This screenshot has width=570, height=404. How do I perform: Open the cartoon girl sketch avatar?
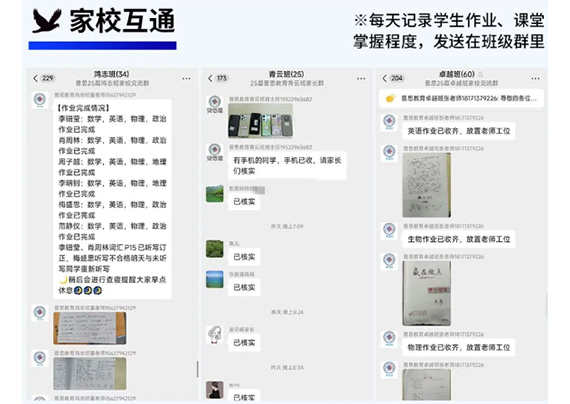click(x=214, y=335)
